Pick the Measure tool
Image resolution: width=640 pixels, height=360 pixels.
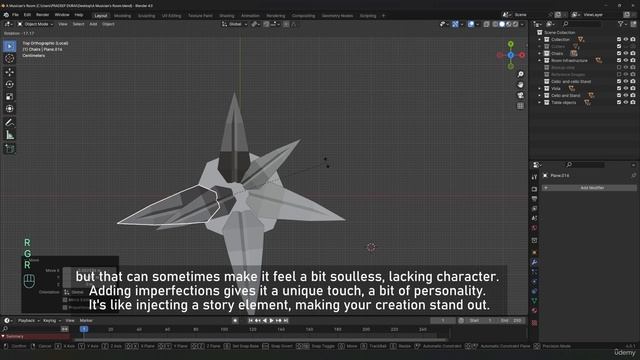pyautogui.click(x=9, y=135)
